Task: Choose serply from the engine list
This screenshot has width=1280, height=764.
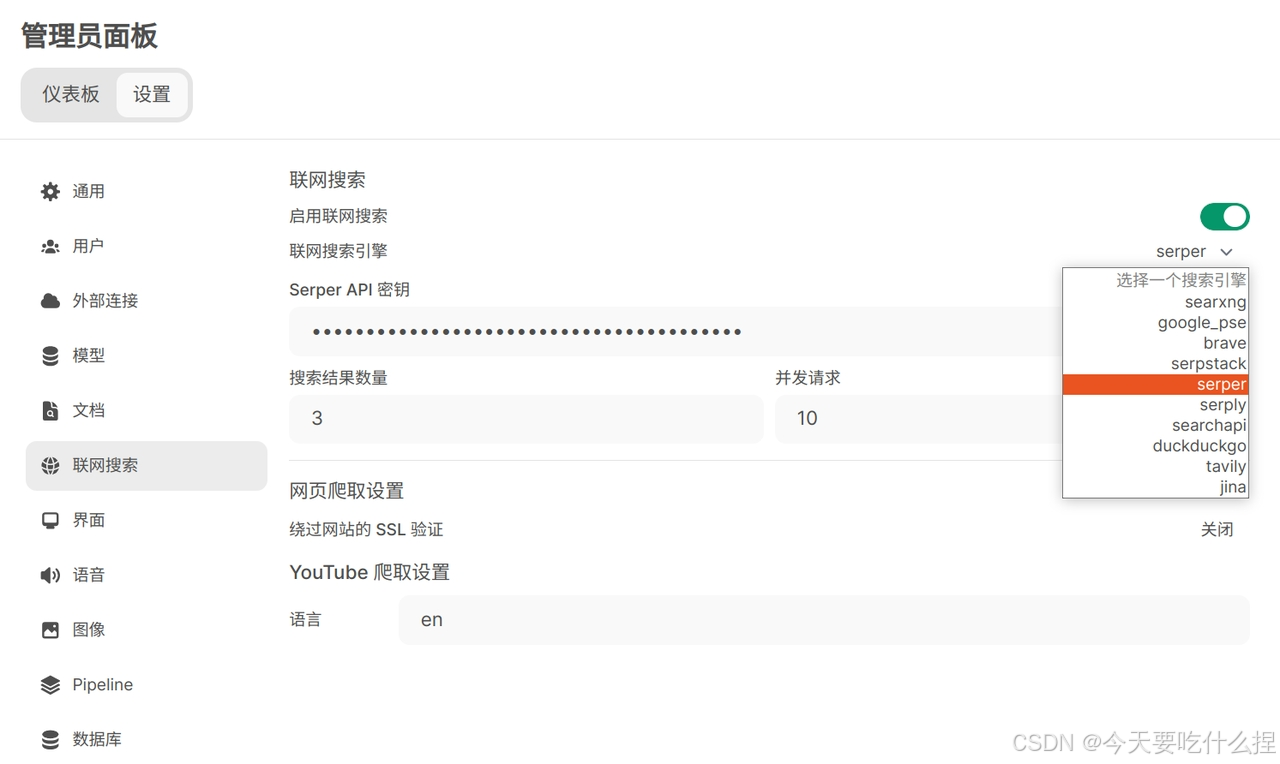Action: (x=1155, y=404)
